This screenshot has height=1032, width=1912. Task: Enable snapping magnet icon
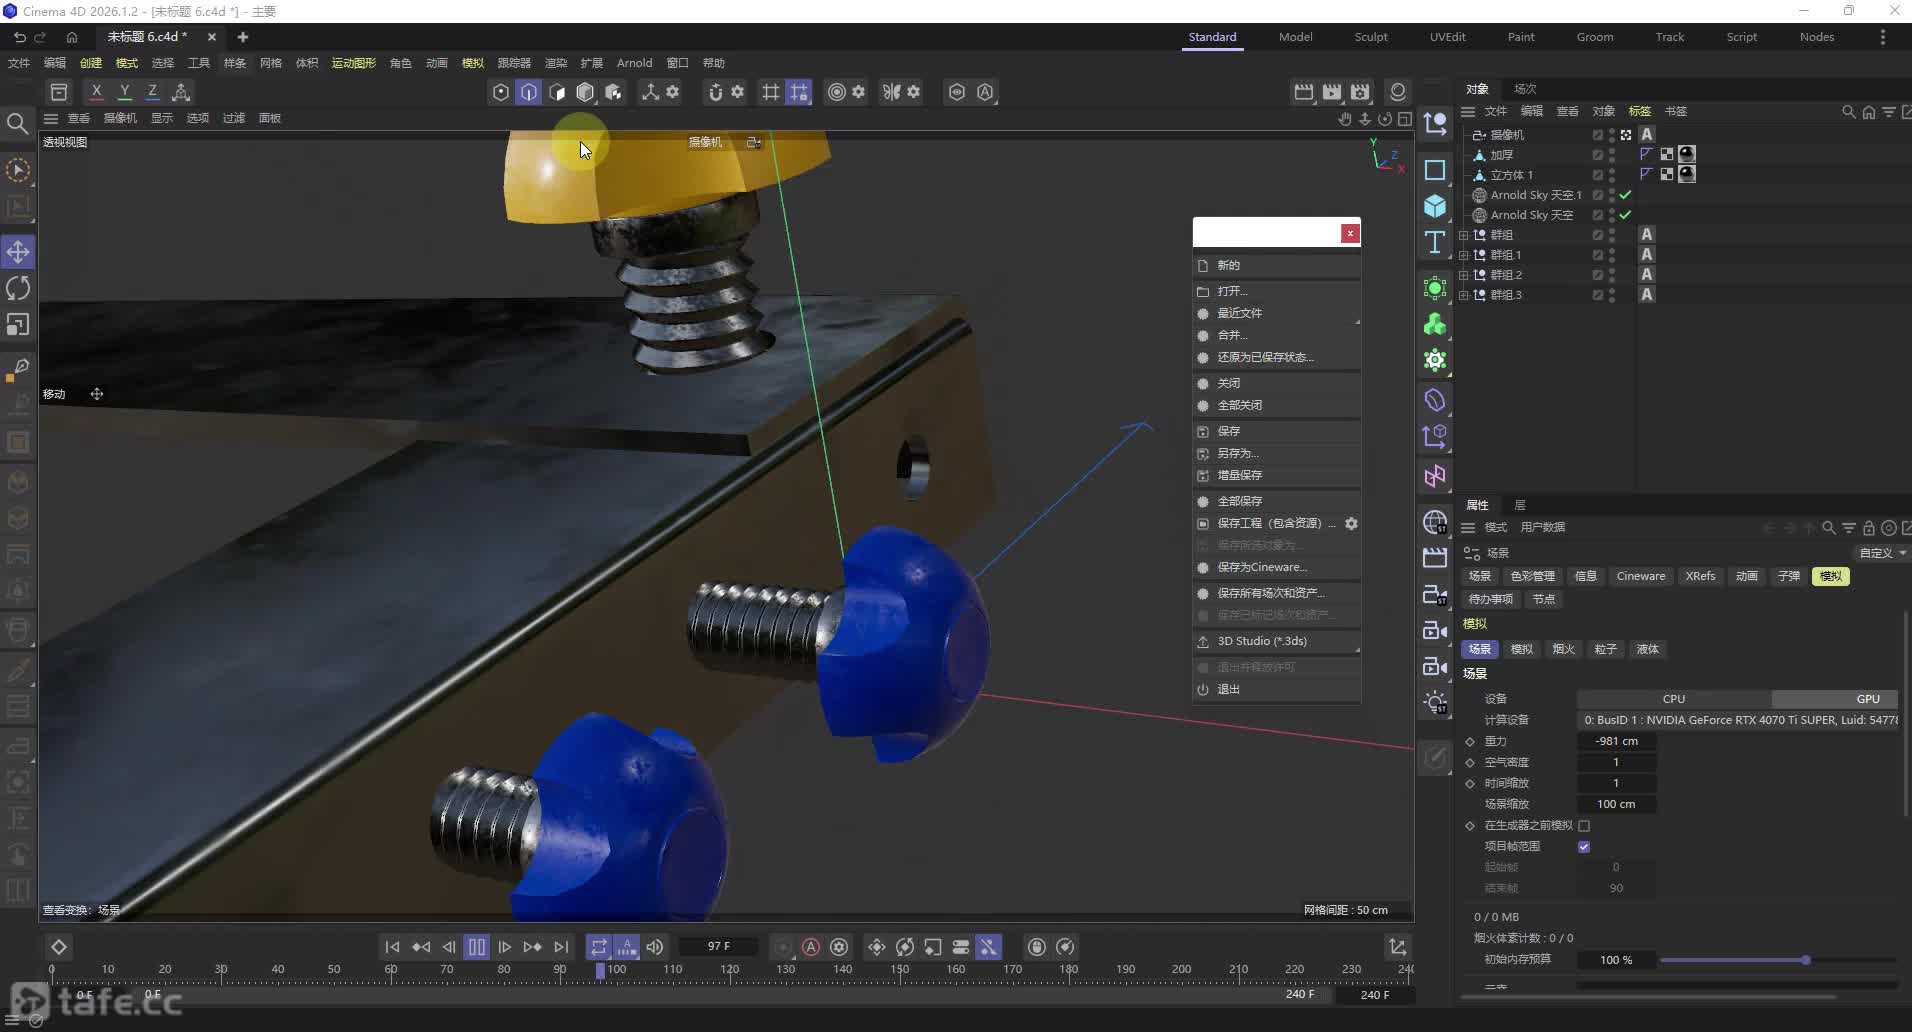coord(715,92)
